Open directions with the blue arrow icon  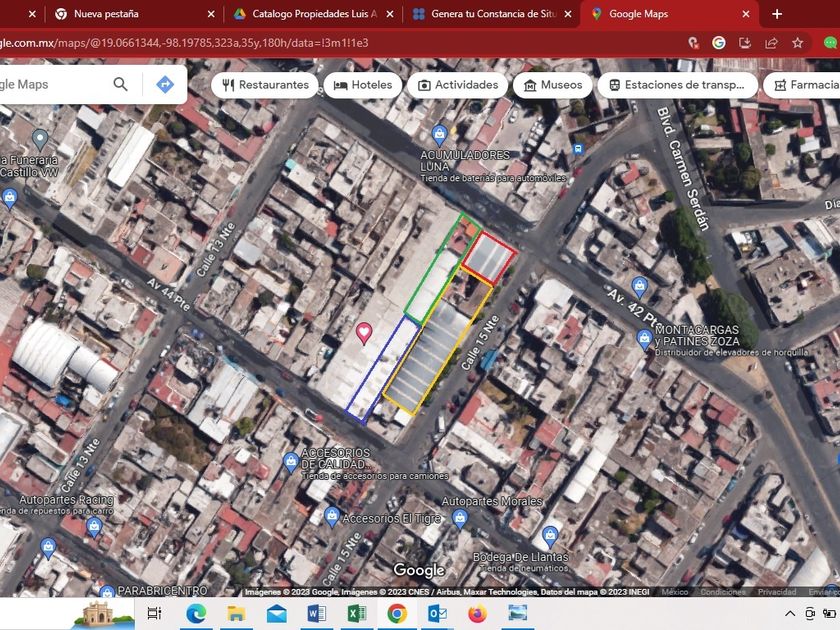click(x=165, y=85)
